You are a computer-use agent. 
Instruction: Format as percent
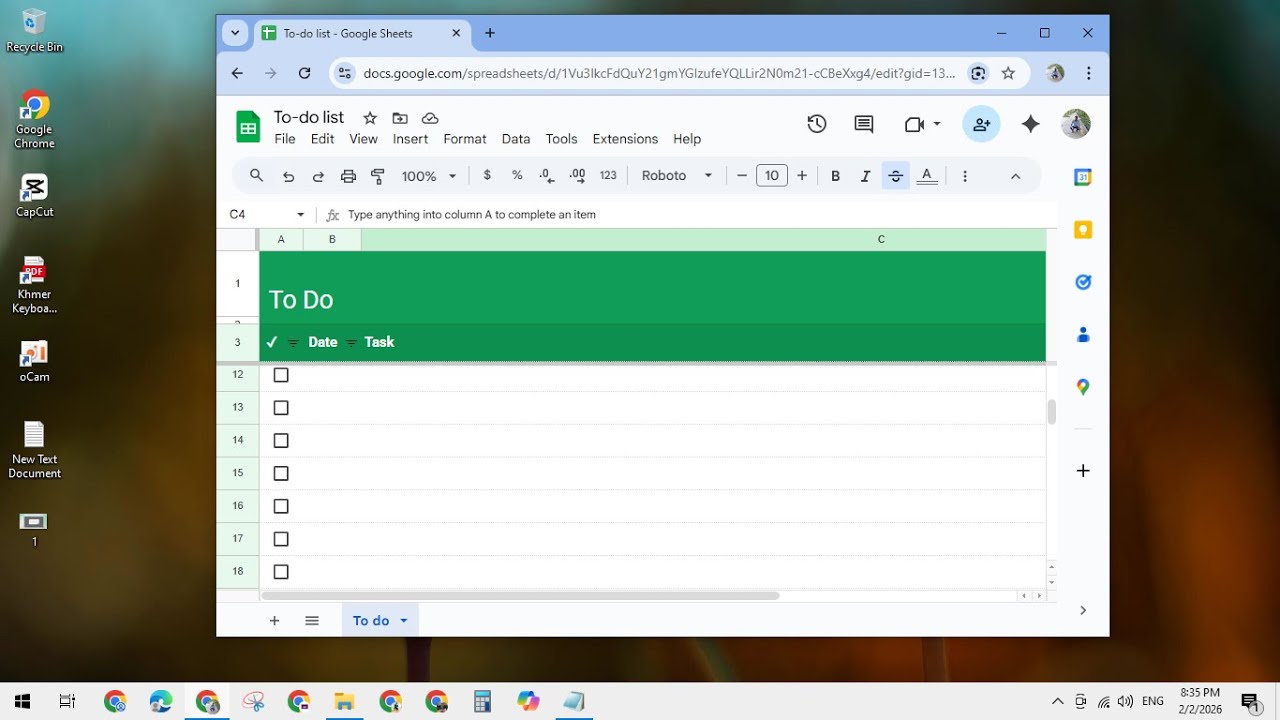click(x=517, y=175)
